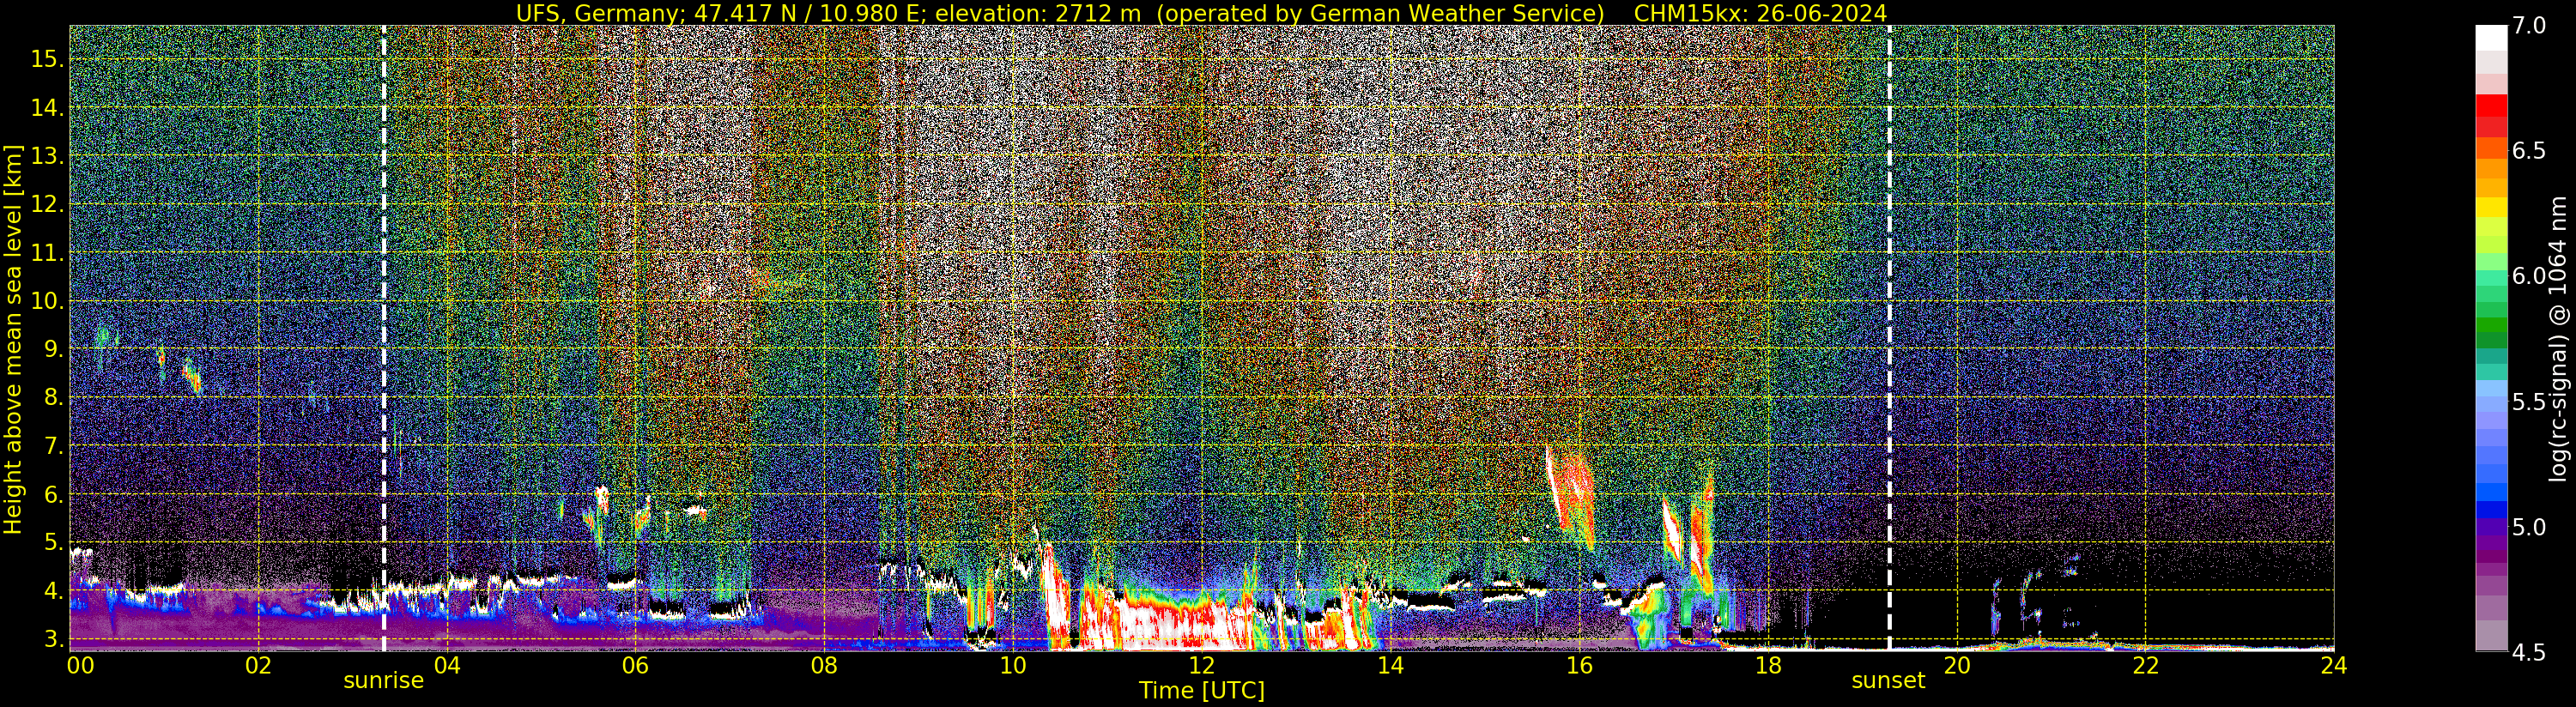
Task: Click colorbar value '7.0'
Action: pyautogui.click(x=2529, y=26)
